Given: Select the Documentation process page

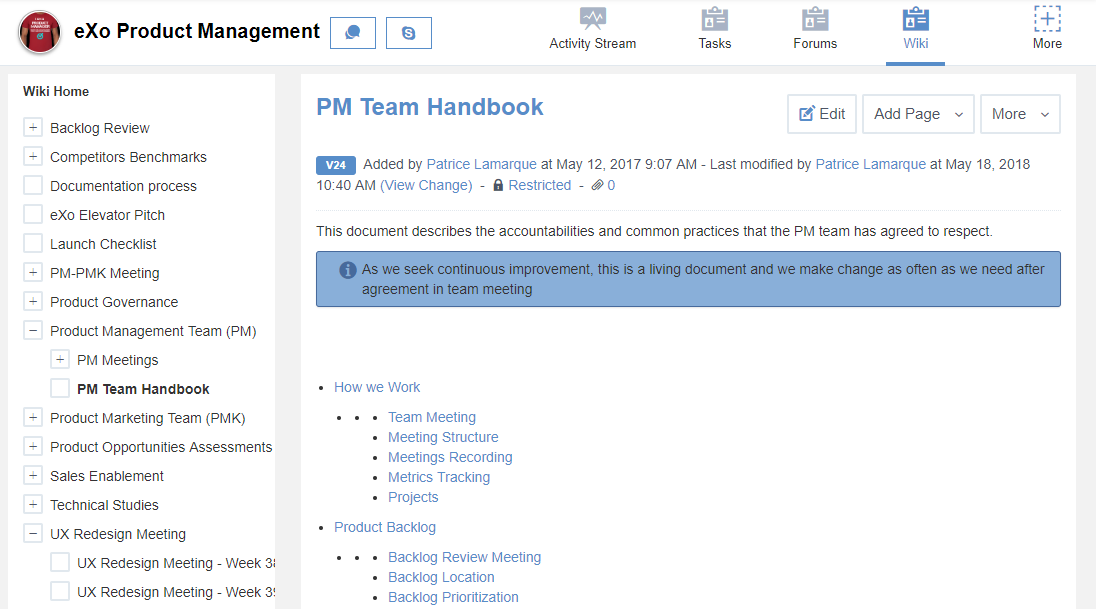Looking at the screenshot, I should (124, 186).
